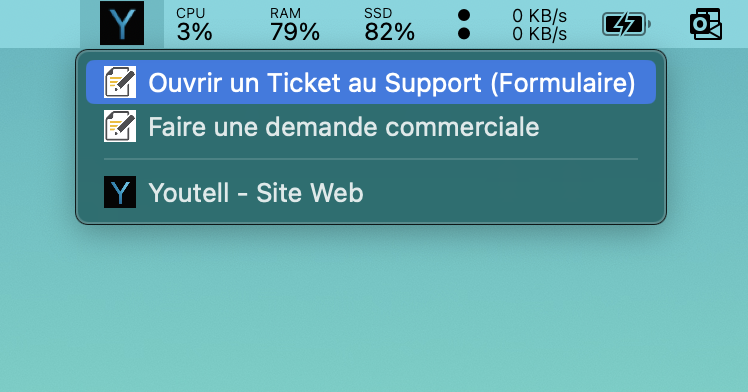This screenshot has width=748, height=392.
Task: Open the Outlook menu bar icon
Action: (706, 24)
